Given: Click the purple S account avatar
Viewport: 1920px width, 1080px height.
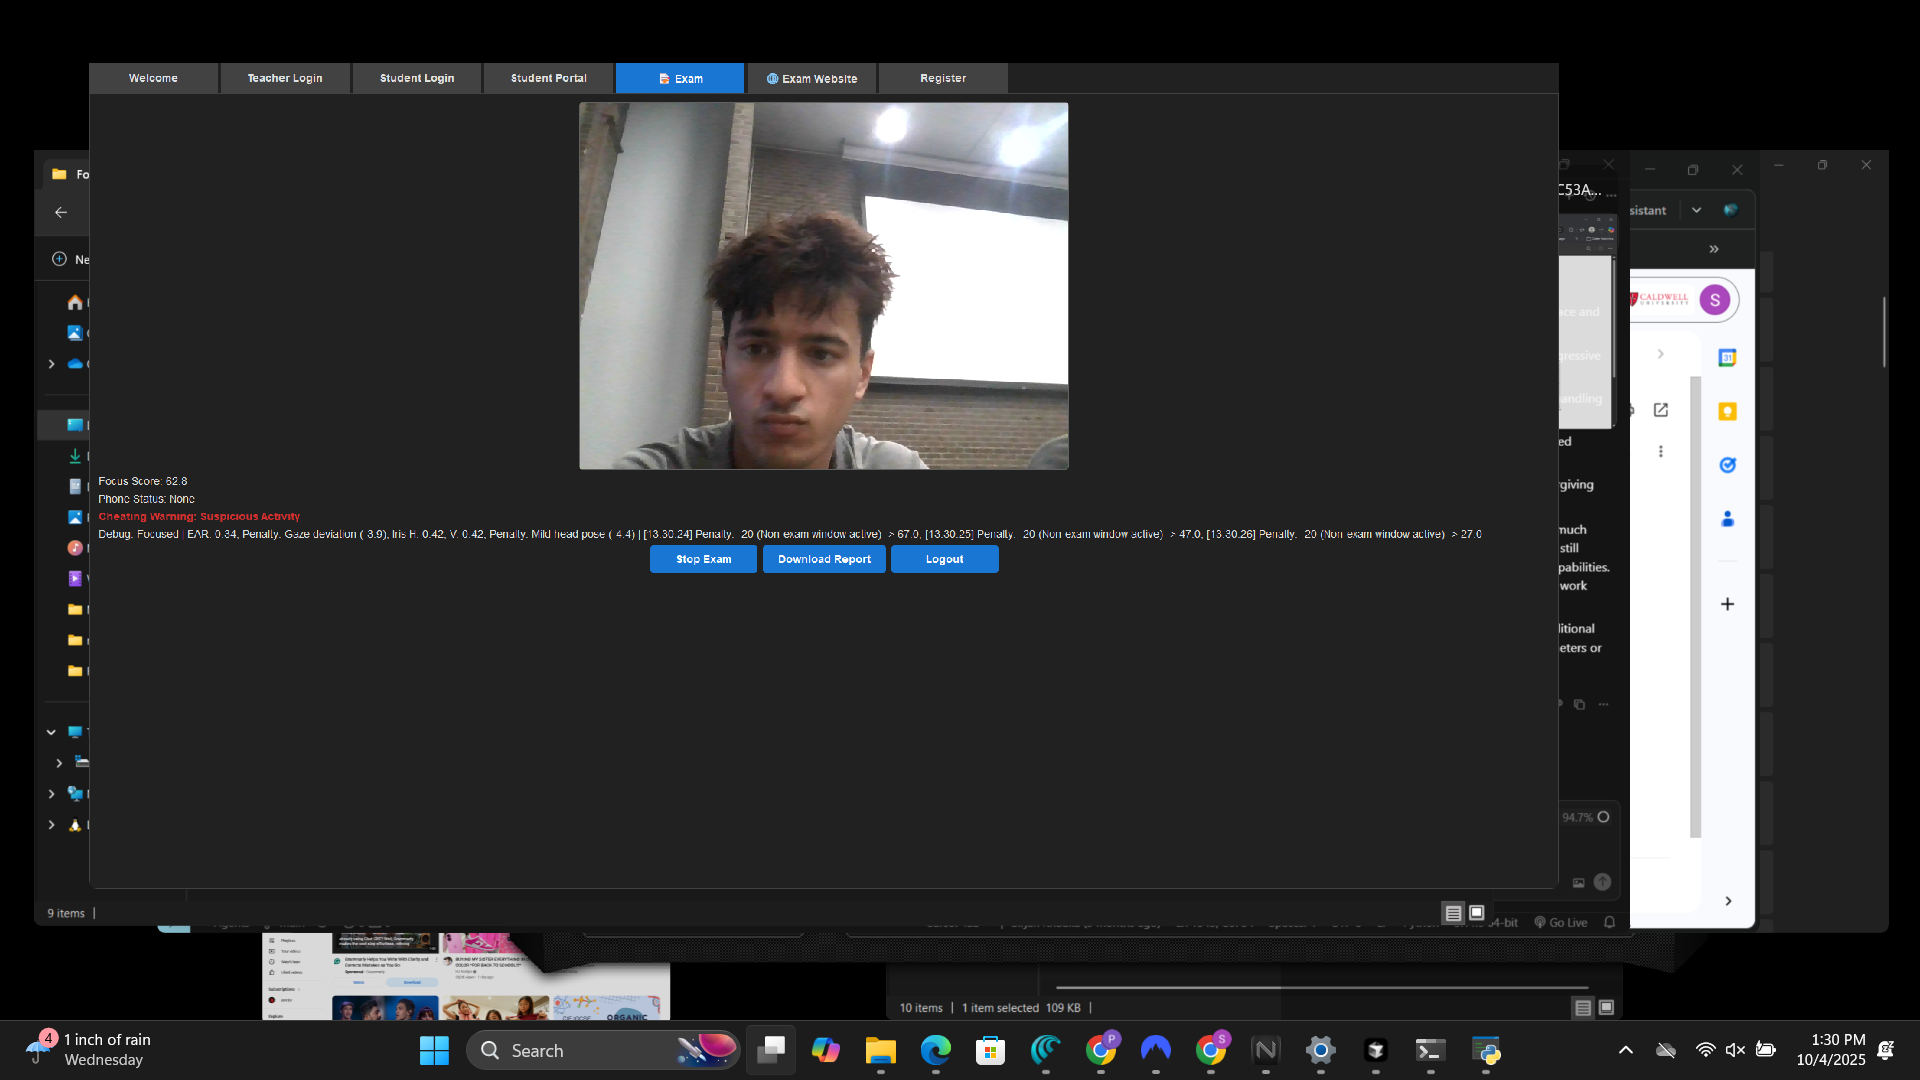Looking at the screenshot, I should pos(1714,300).
